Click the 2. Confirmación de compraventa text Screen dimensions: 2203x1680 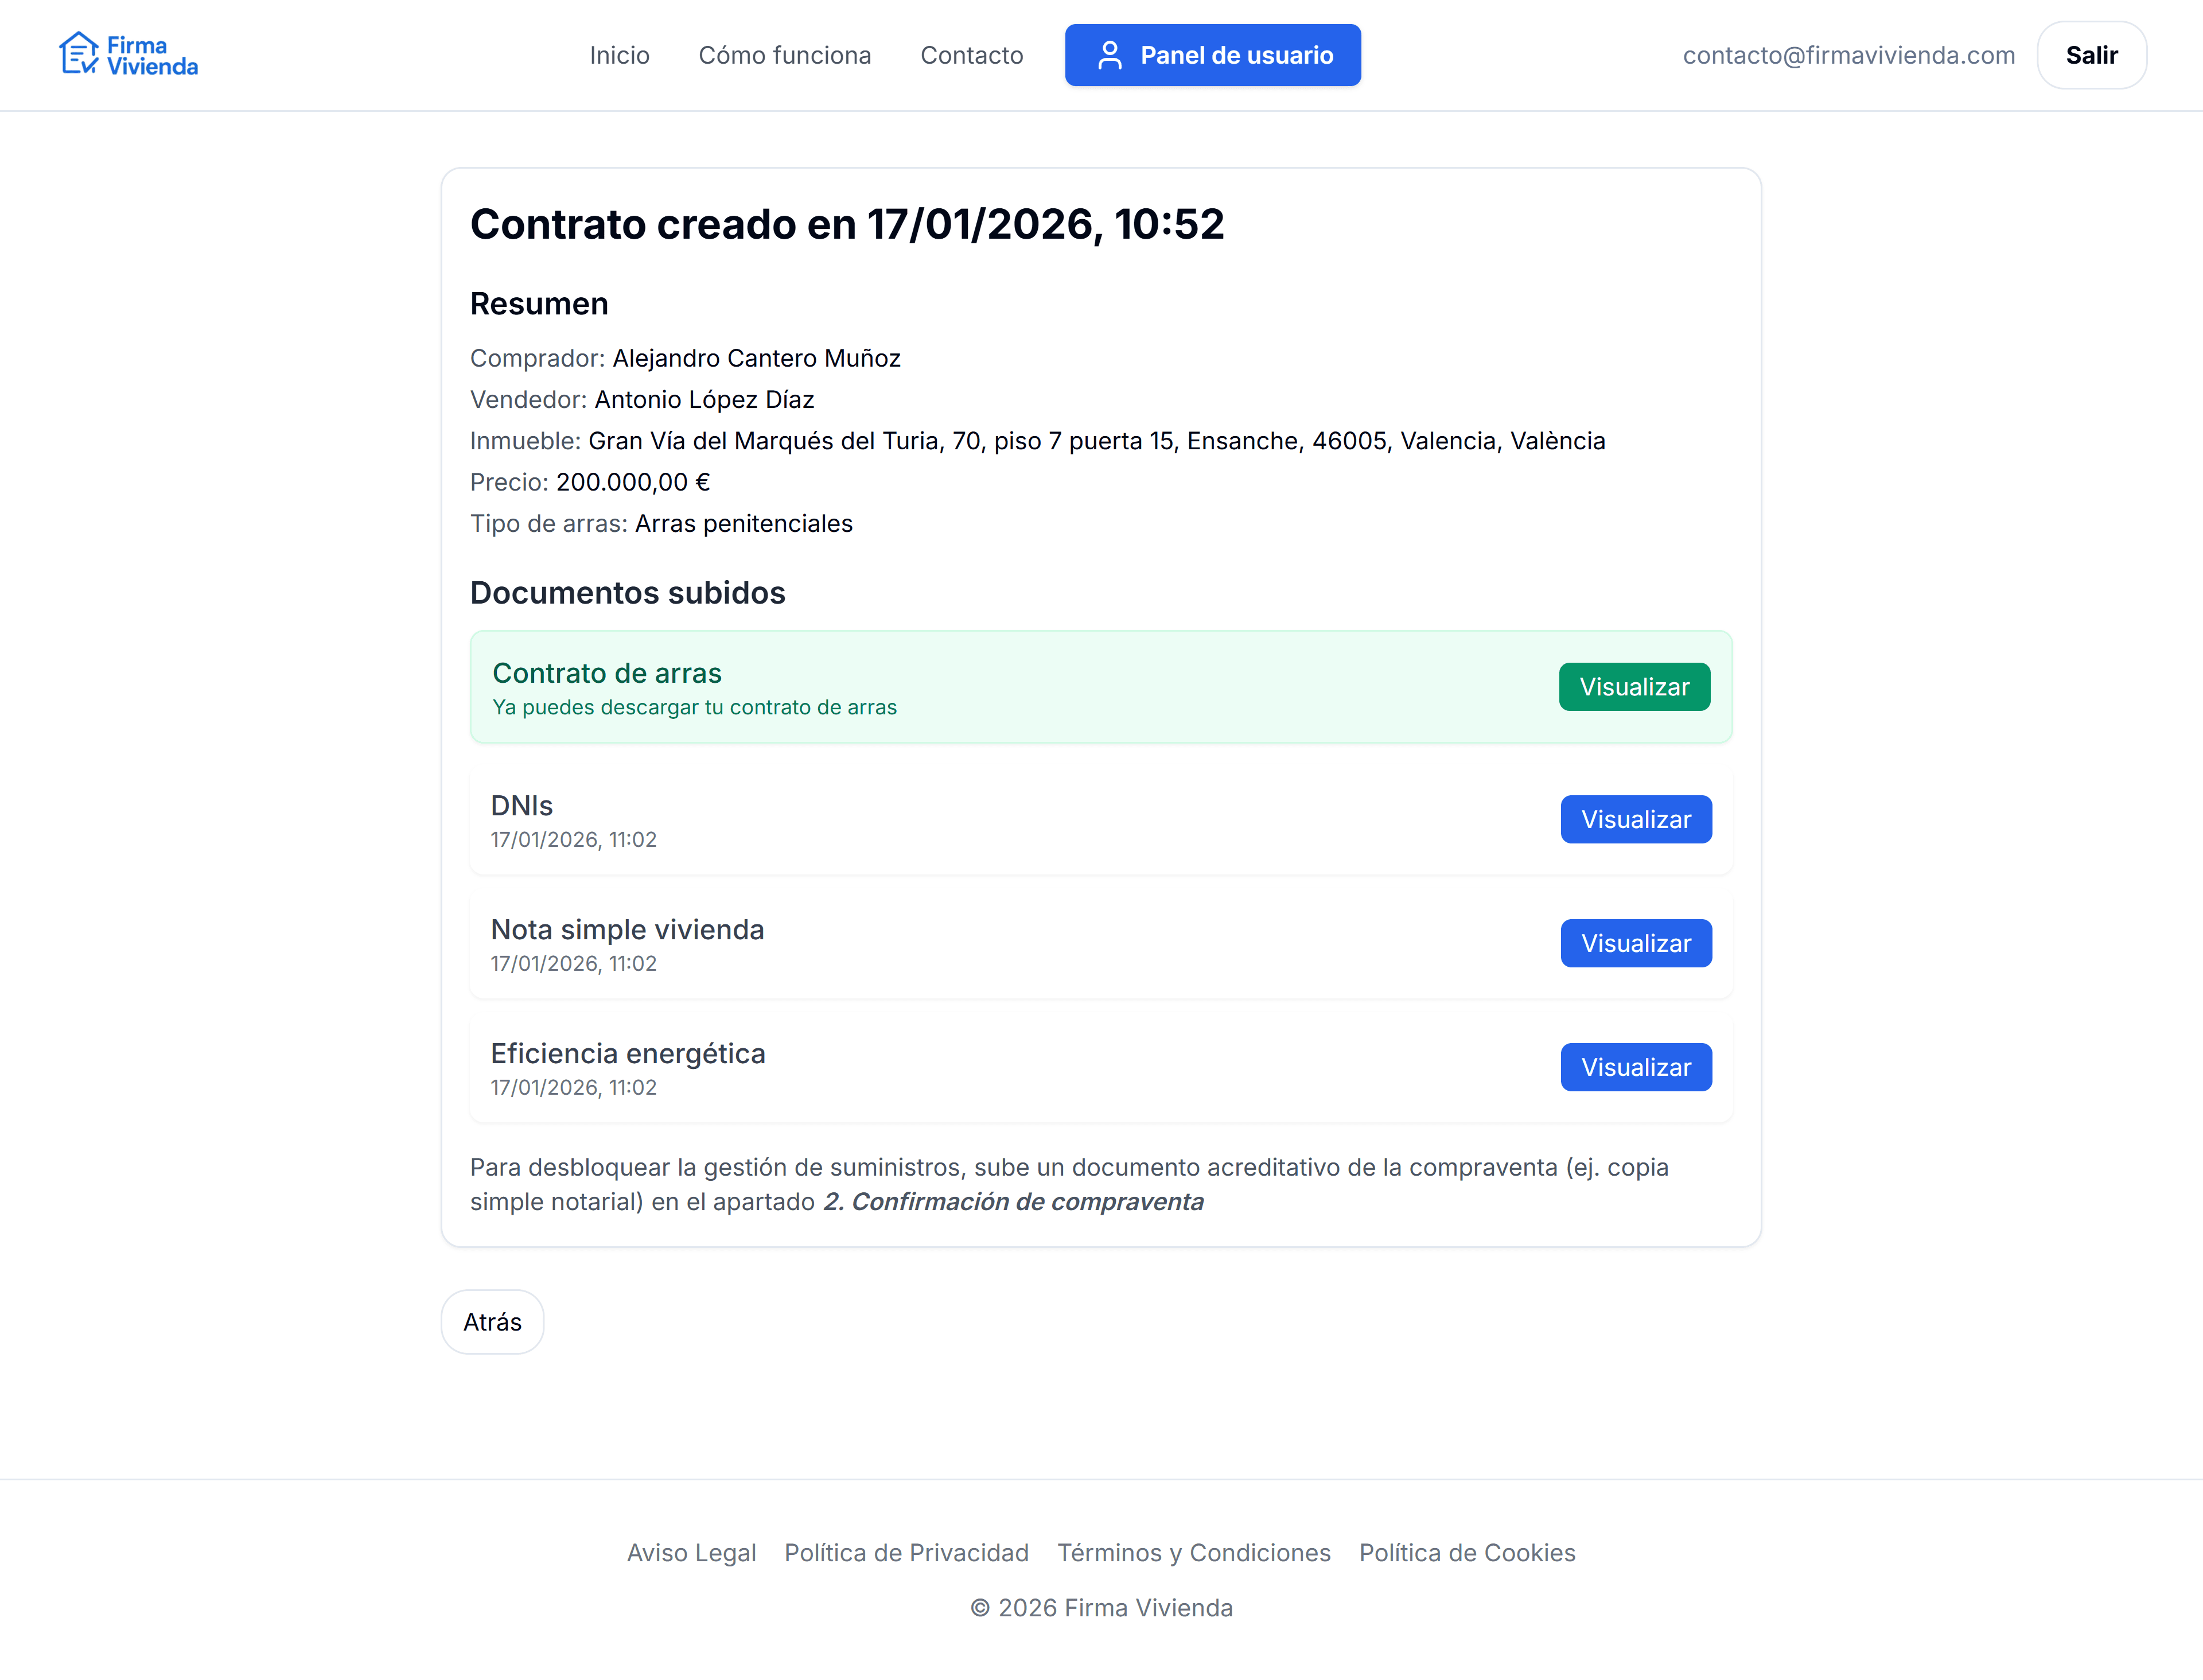click(1013, 1201)
